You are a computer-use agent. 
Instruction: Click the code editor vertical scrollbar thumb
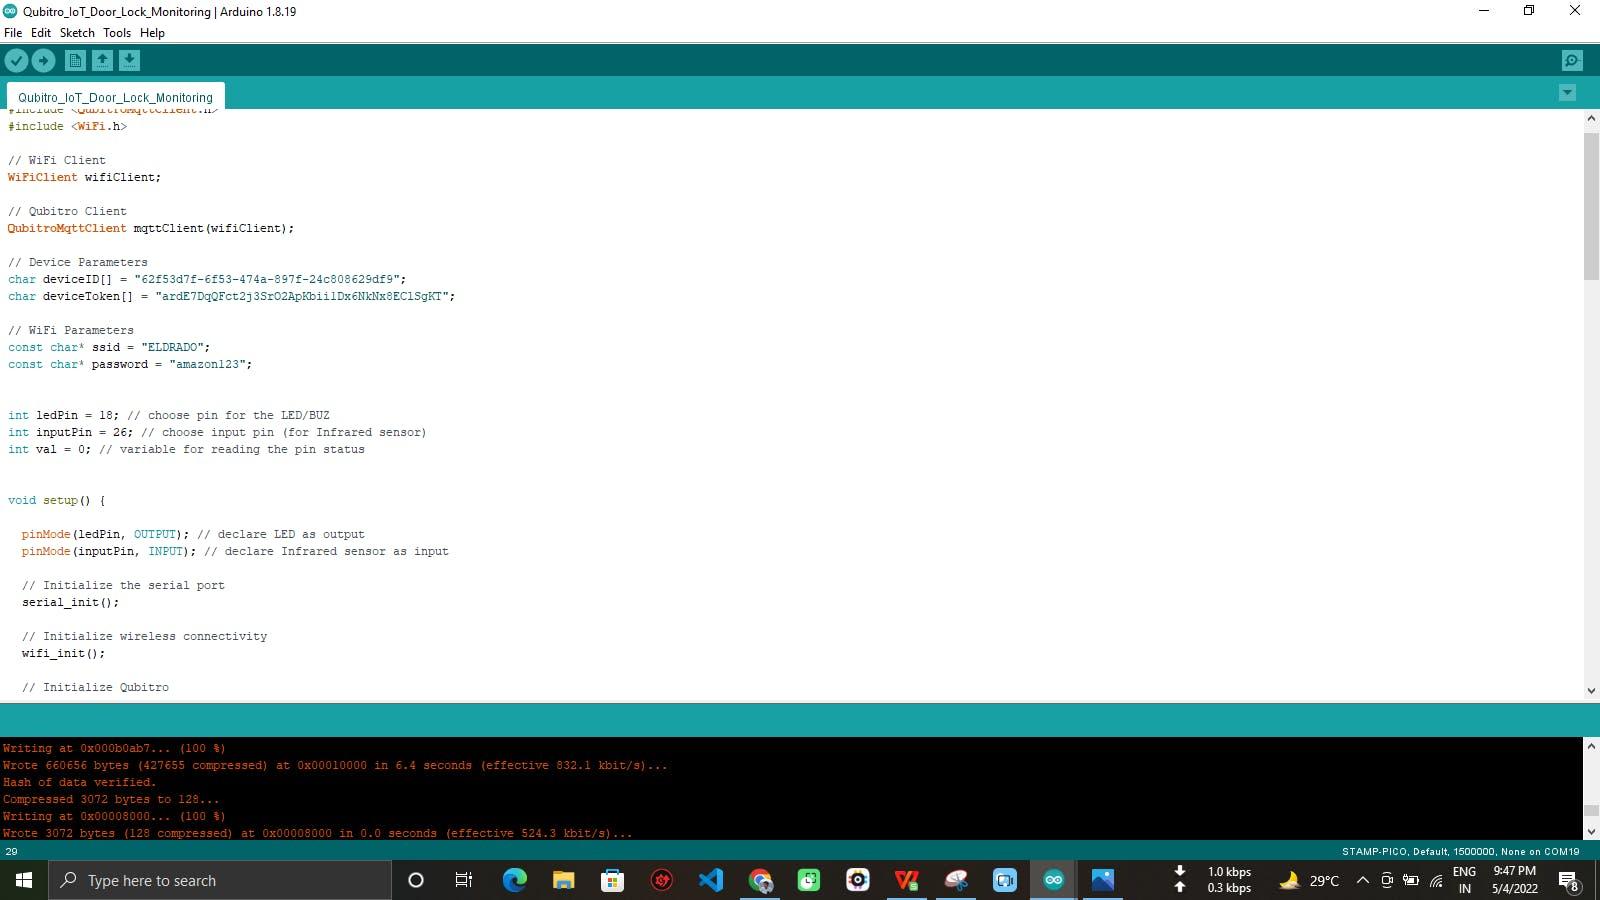click(x=1591, y=205)
